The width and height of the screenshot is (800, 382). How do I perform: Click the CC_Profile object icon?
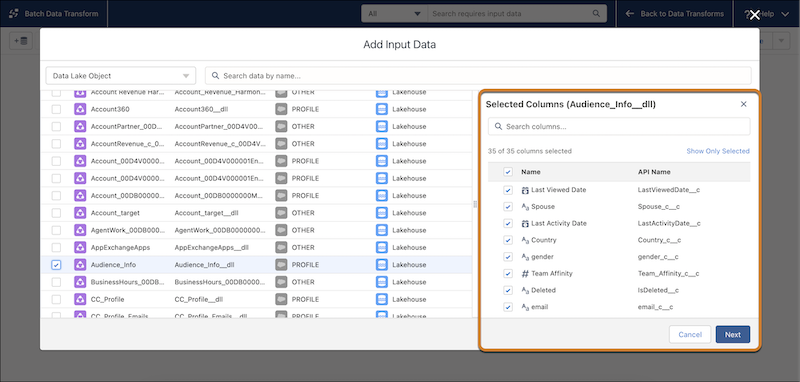tap(80, 299)
